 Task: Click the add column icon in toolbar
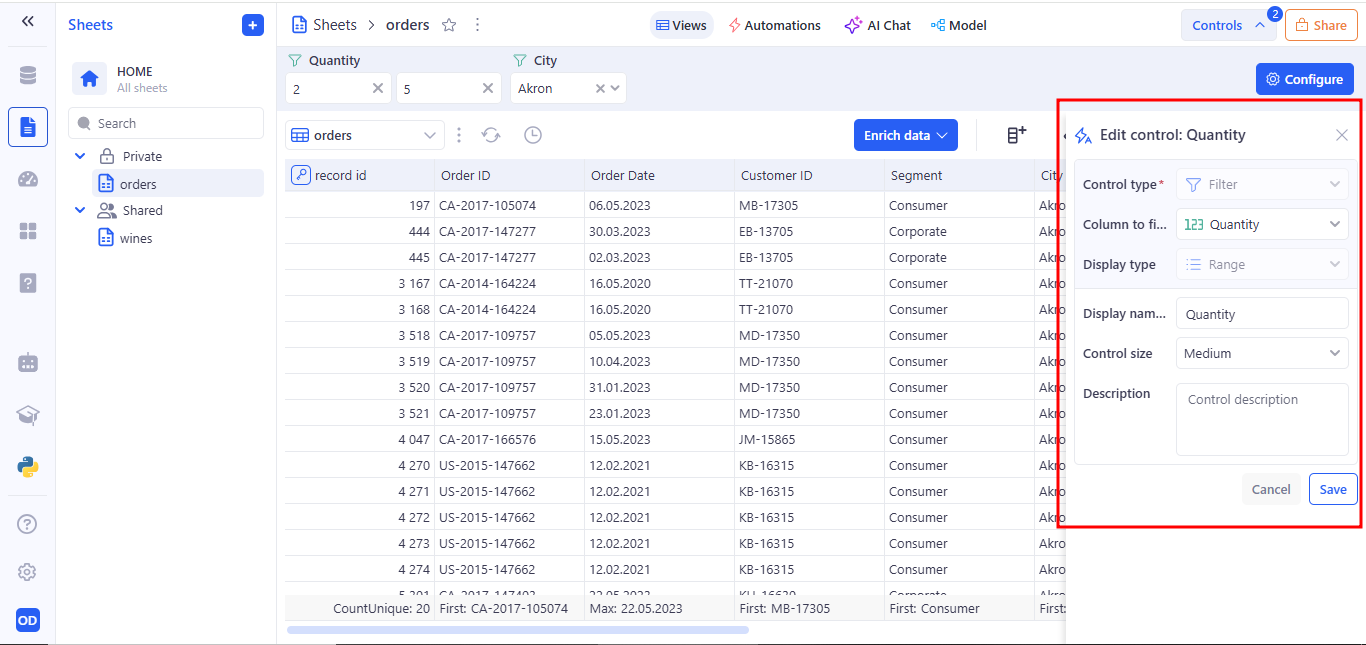[x=1016, y=135]
